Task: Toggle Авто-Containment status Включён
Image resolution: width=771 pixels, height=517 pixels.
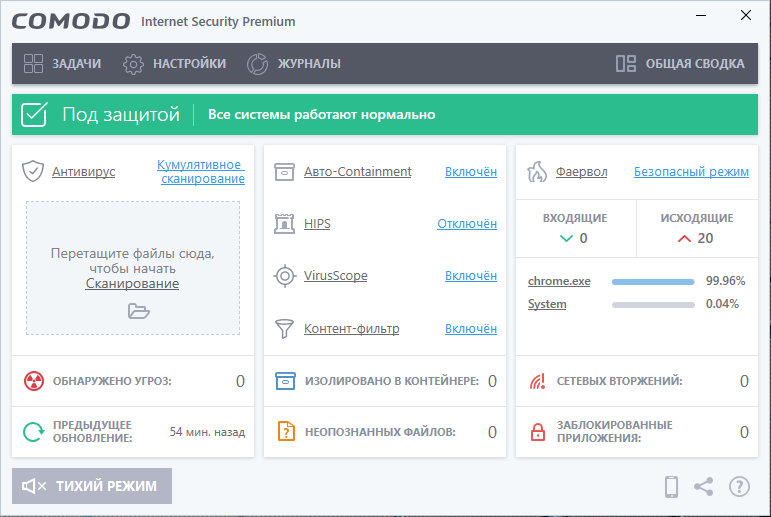Action: pyautogui.click(x=471, y=172)
